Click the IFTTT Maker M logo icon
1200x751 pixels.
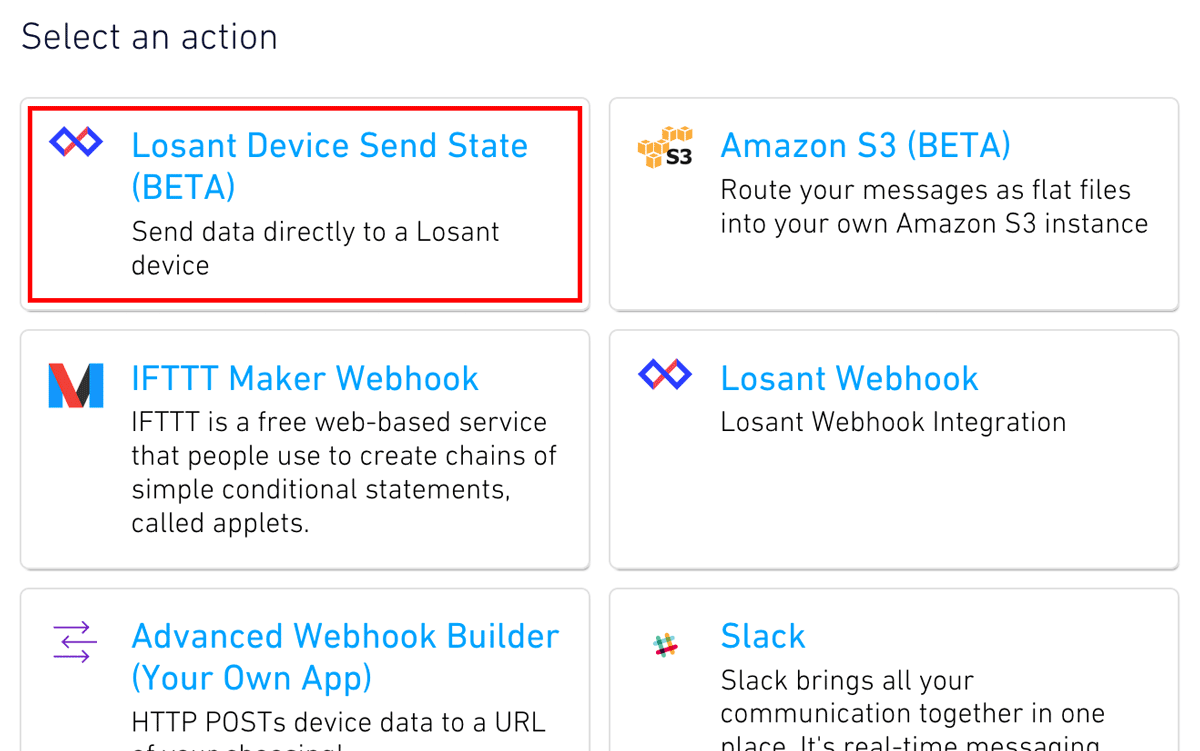coord(76,385)
